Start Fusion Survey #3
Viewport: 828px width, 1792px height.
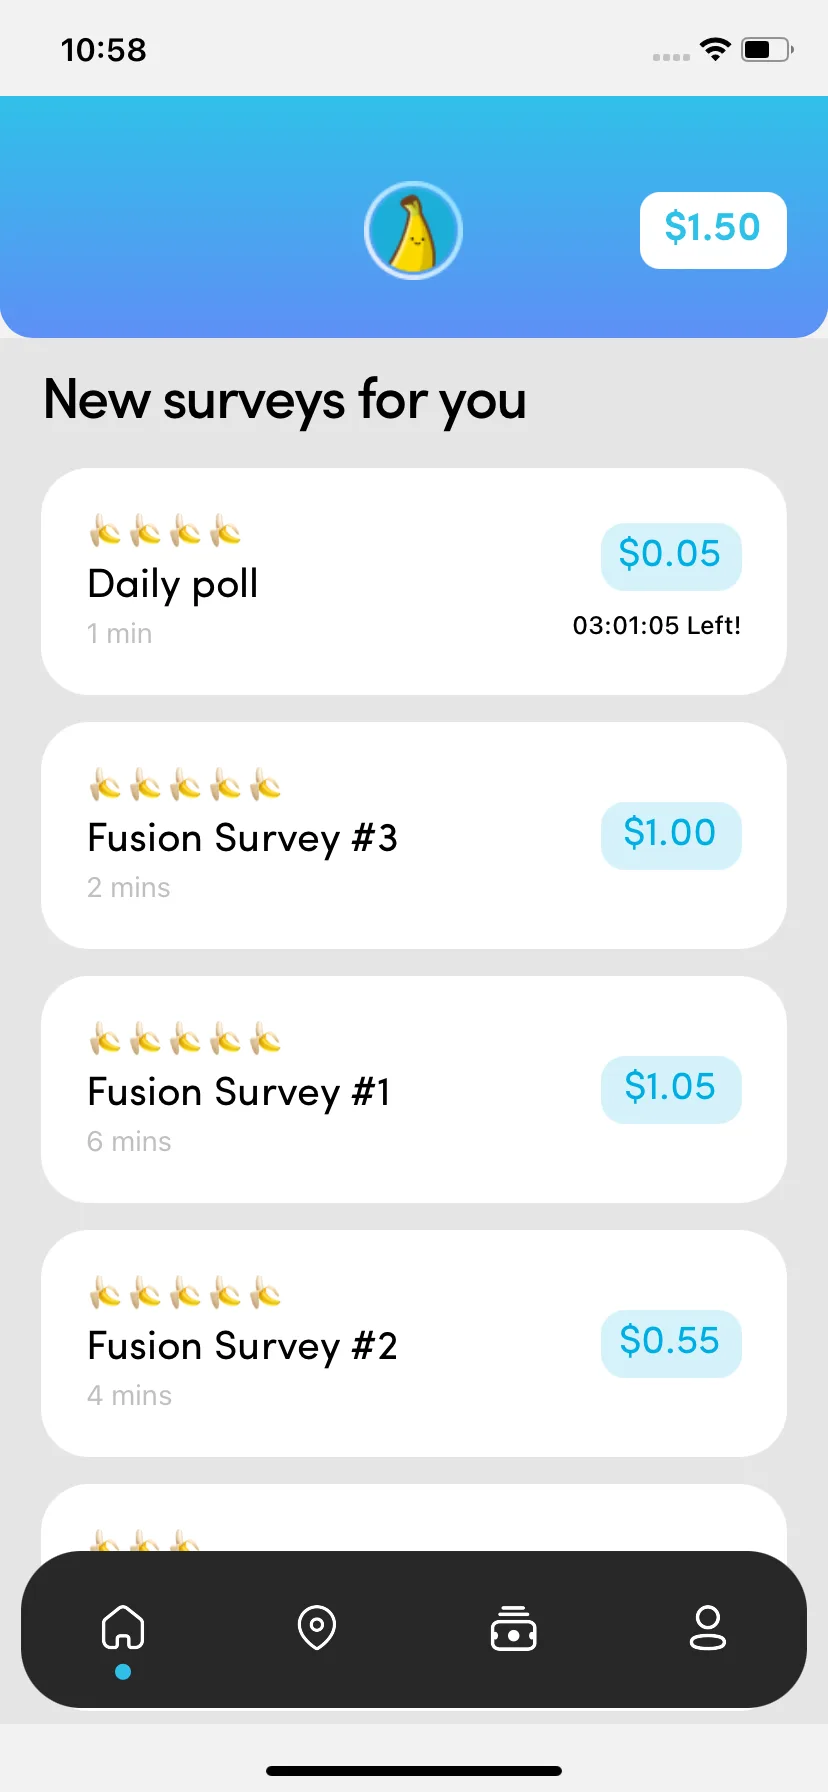point(414,835)
